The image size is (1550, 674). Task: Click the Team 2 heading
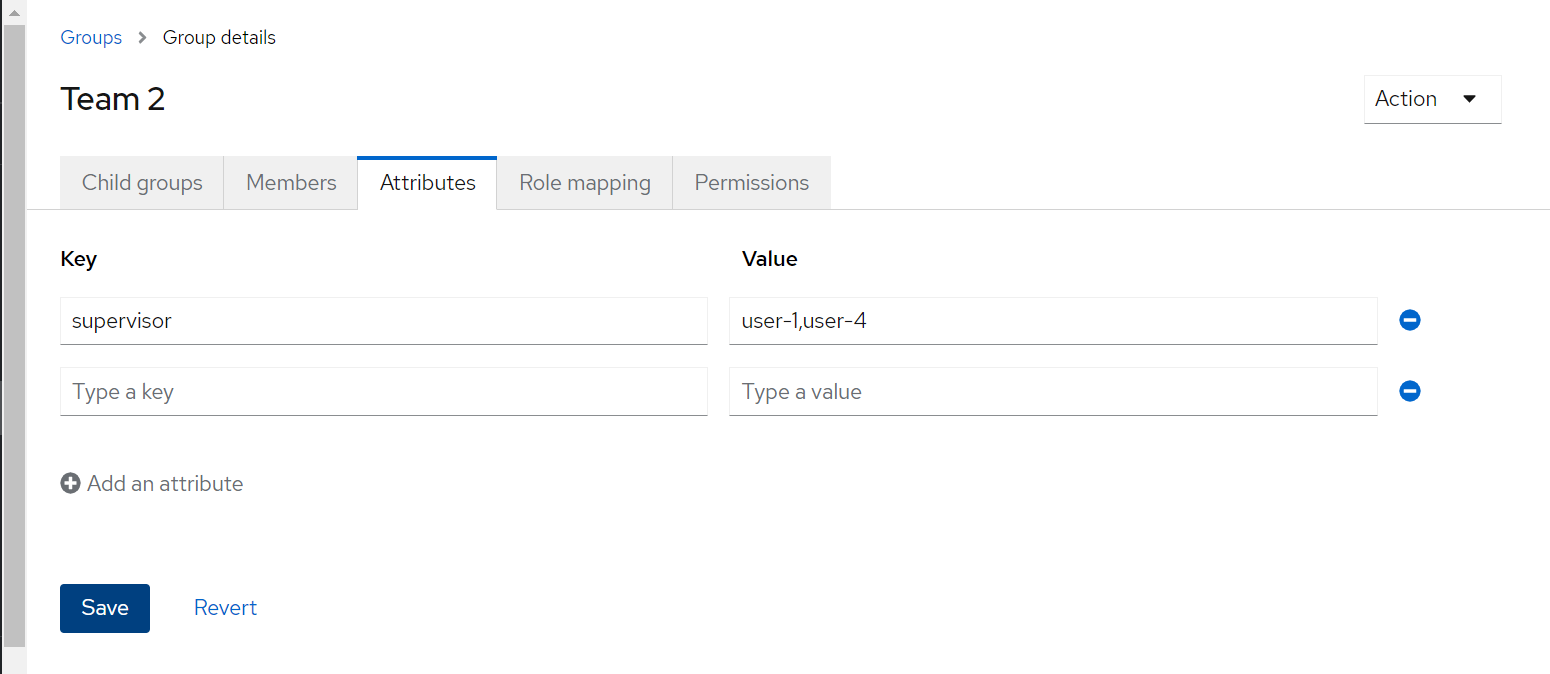[113, 99]
